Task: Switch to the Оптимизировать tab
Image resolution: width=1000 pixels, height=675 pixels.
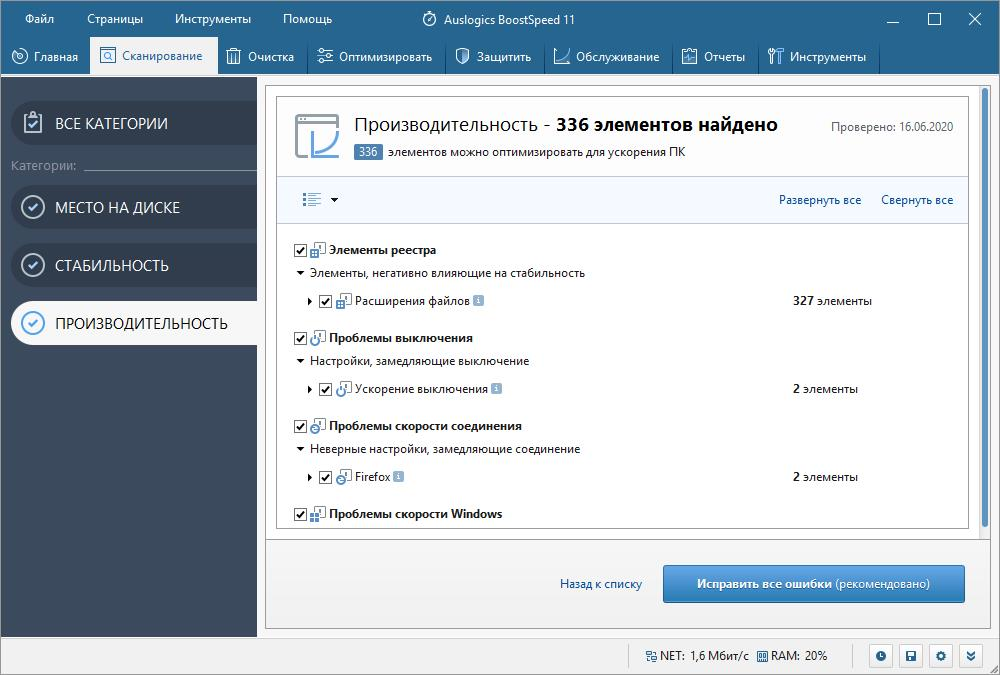Action: coord(375,56)
